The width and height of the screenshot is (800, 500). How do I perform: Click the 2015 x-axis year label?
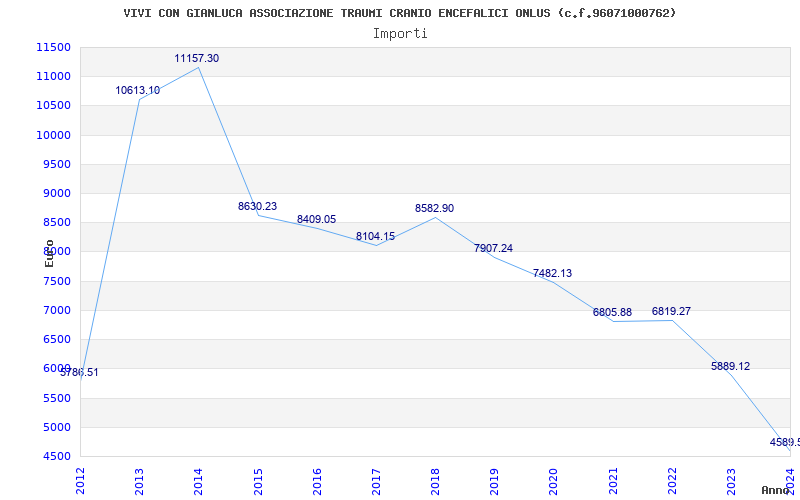click(258, 481)
